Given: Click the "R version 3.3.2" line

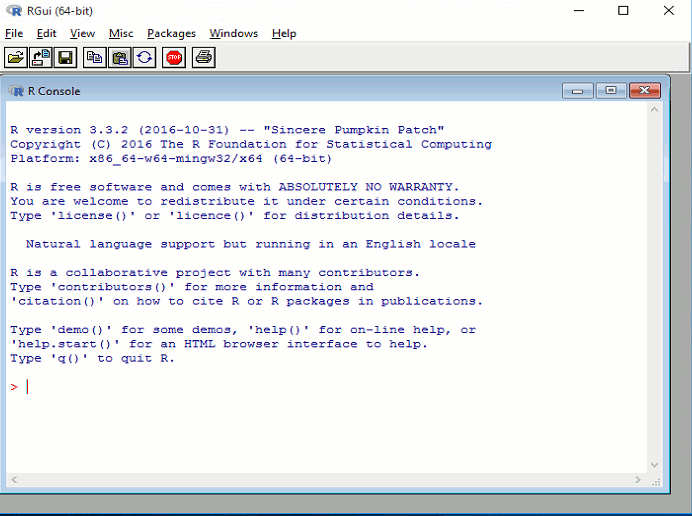Looking at the screenshot, I should pos(227,130).
